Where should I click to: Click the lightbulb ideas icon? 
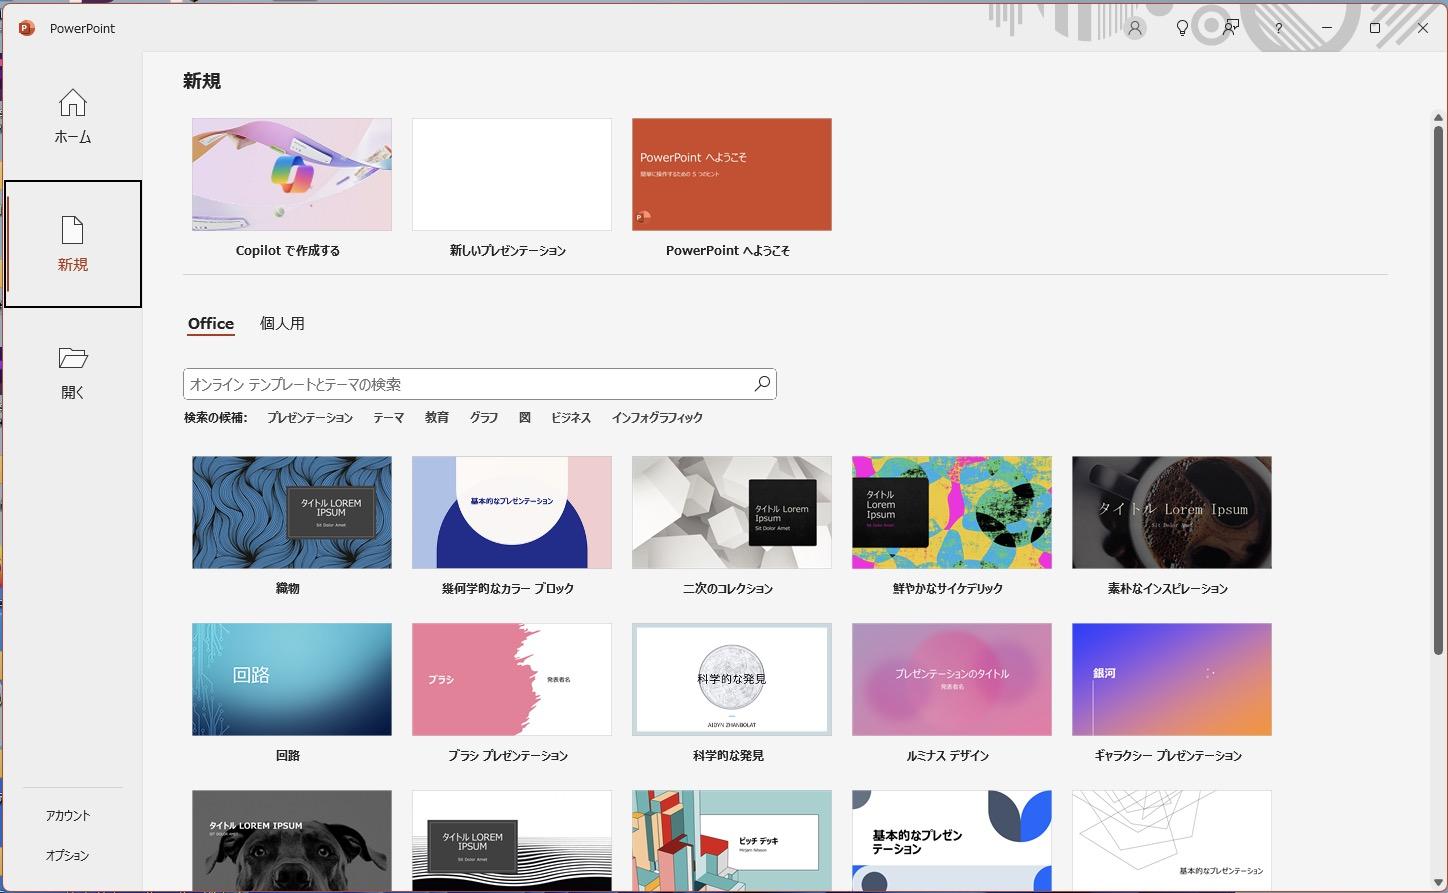click(x=1182, y=28)
